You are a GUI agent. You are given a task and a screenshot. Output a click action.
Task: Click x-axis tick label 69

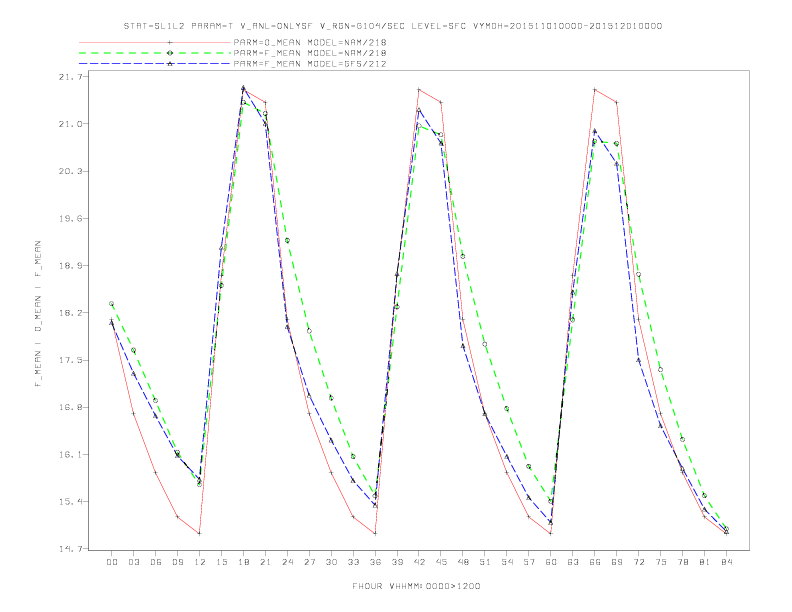coord(617,562)
